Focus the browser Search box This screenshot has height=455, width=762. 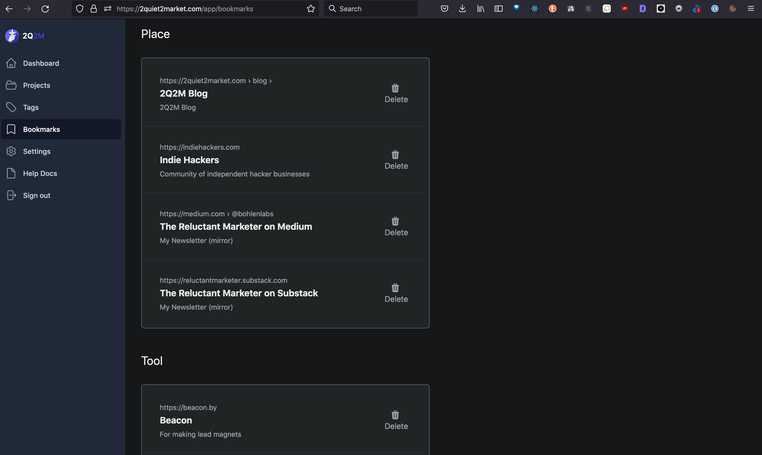click(x=371, y=9)
